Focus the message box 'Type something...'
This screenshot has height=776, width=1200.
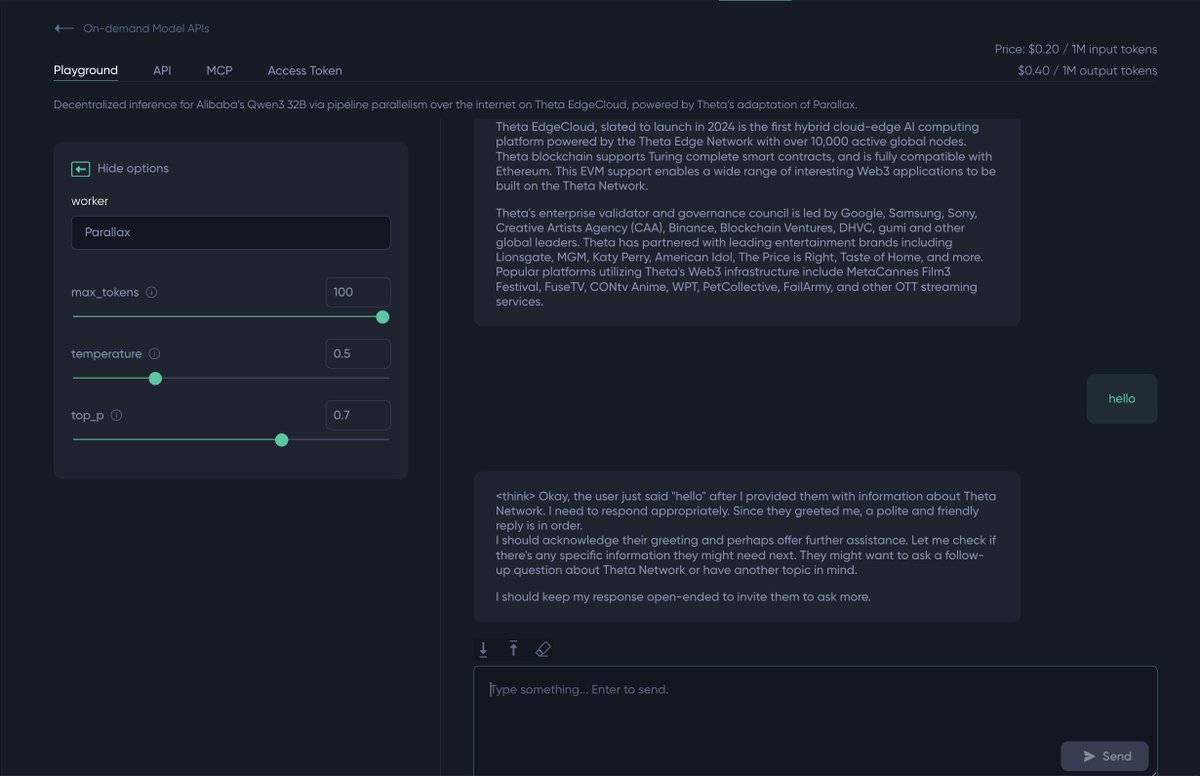point(815,721)
